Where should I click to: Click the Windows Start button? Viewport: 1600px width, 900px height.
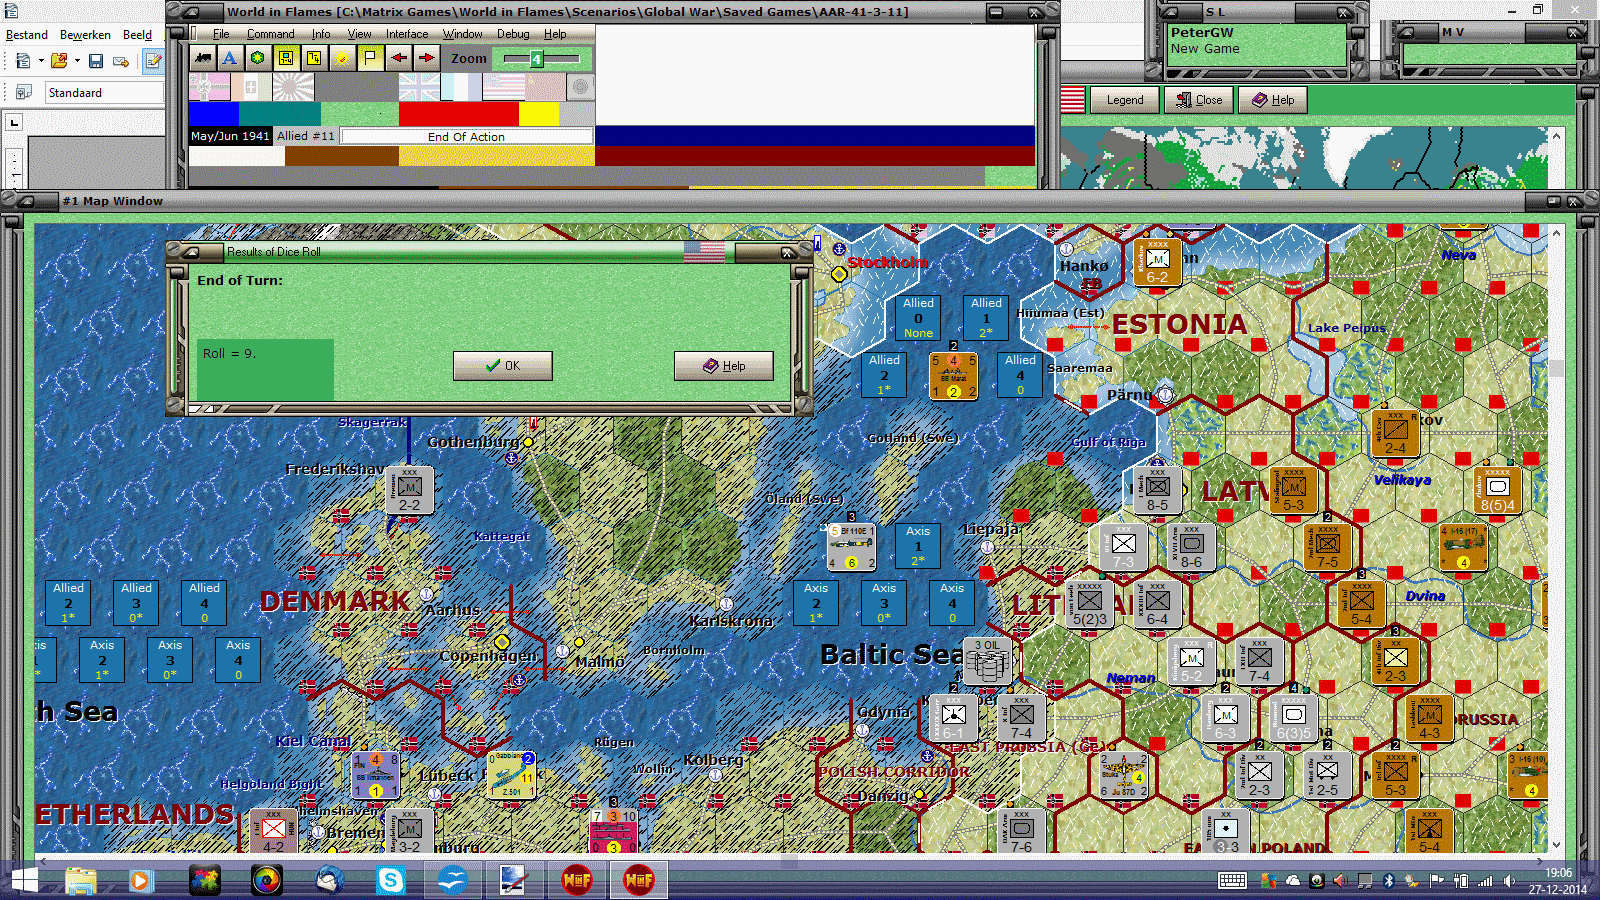click(x=24, y=880)
